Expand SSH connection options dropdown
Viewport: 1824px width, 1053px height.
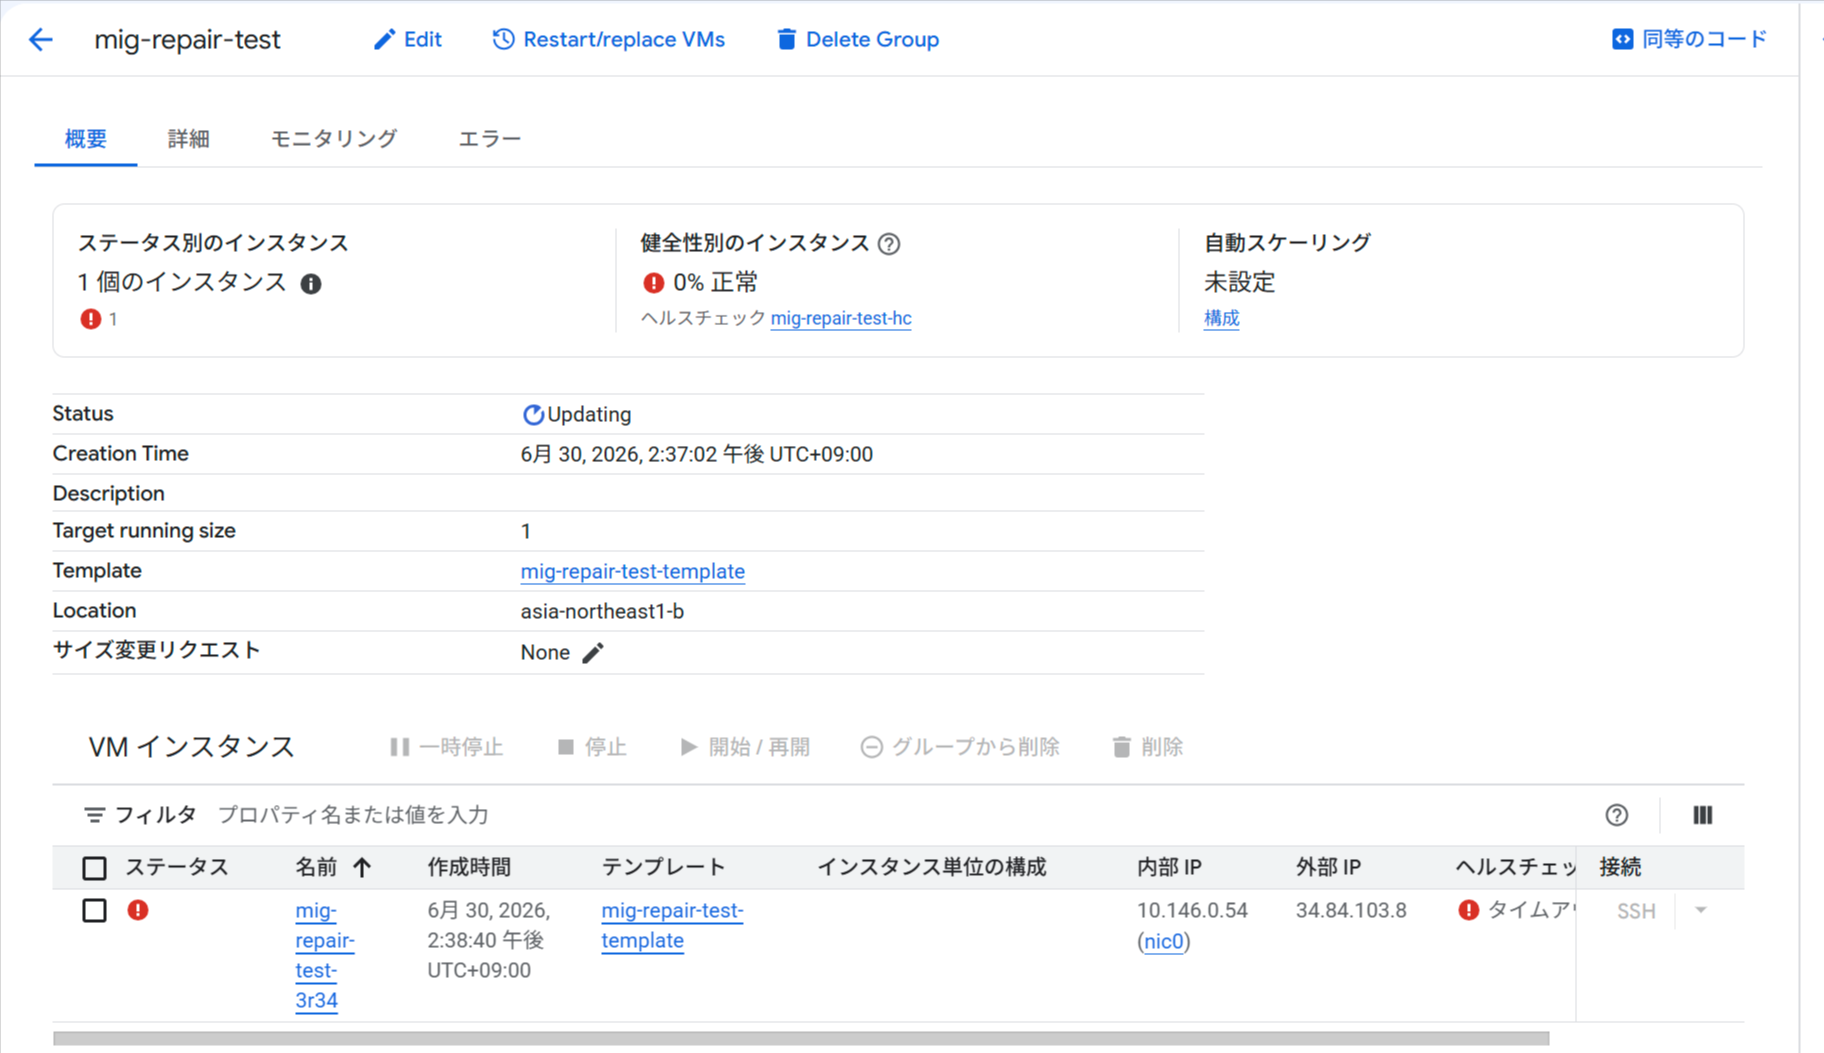pos(1701,911)
